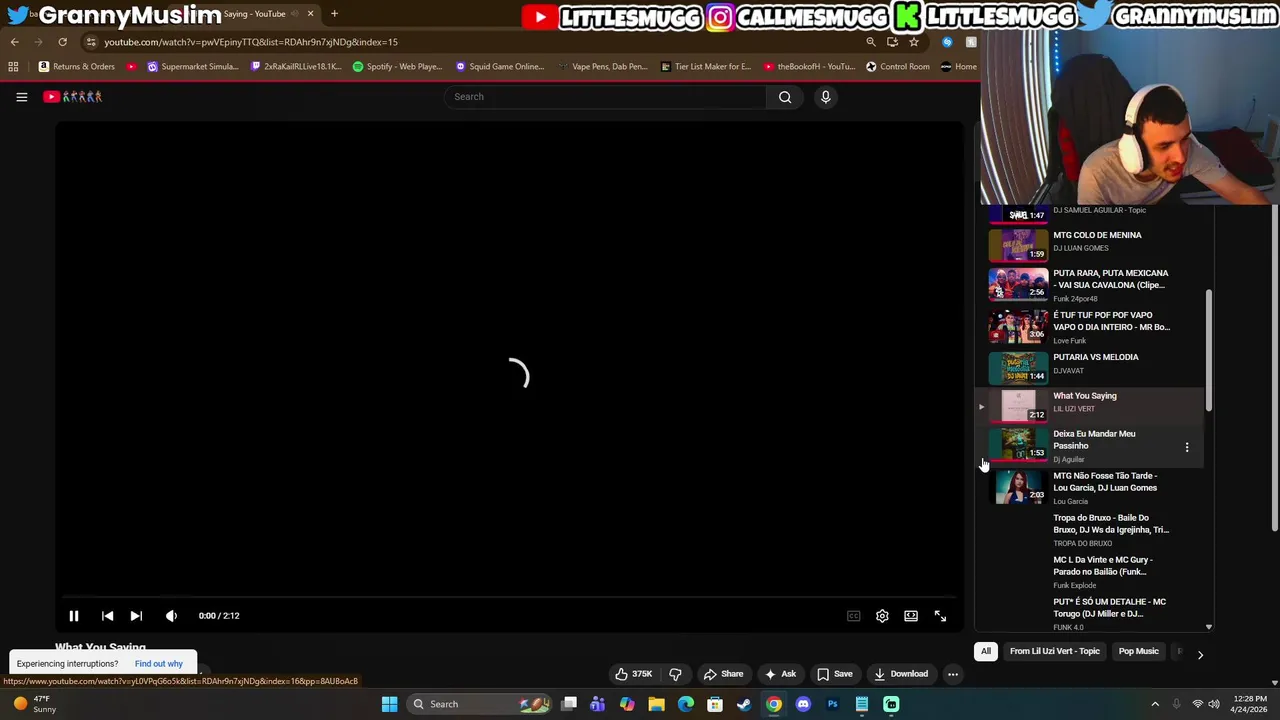Pause the video with the pause button
This screenshot has width=1280, height=720.
coord(73,616)
